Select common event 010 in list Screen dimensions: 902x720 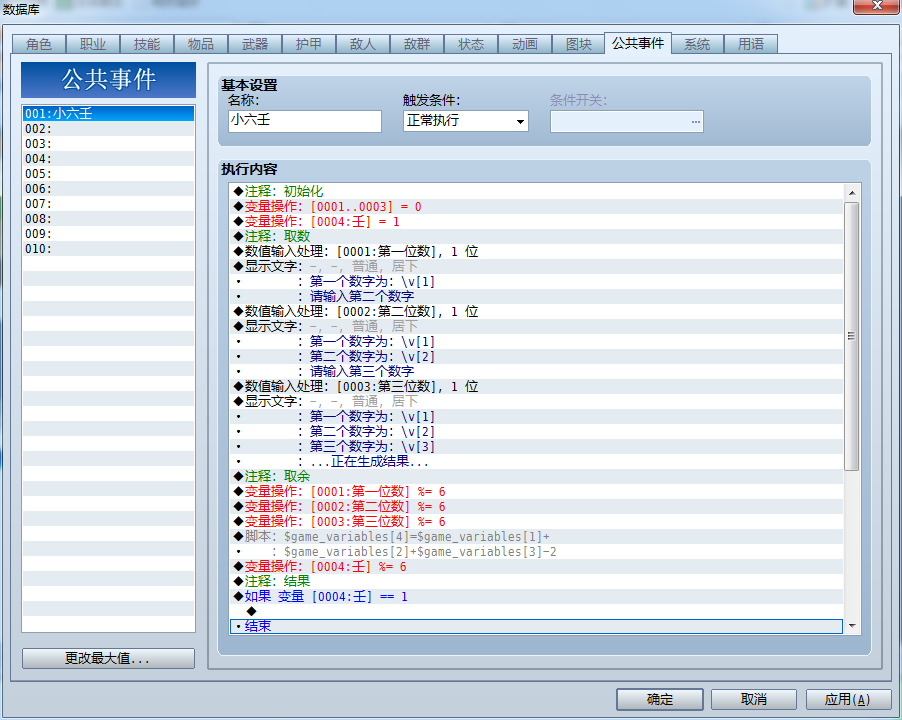[108, 248]
